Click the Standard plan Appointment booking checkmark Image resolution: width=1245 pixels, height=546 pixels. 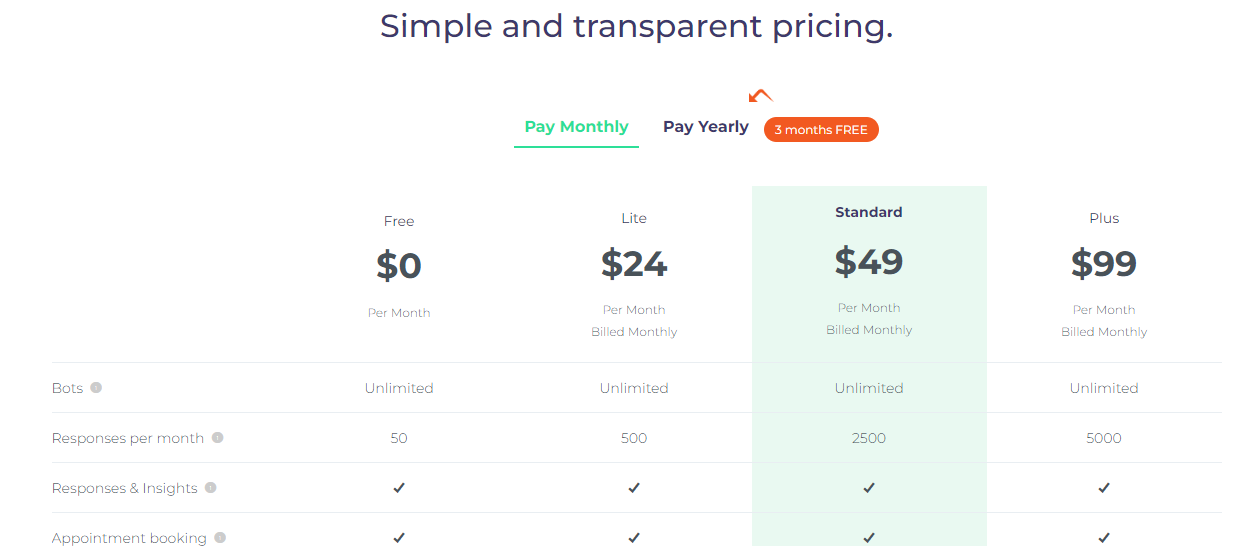(869, 538)
